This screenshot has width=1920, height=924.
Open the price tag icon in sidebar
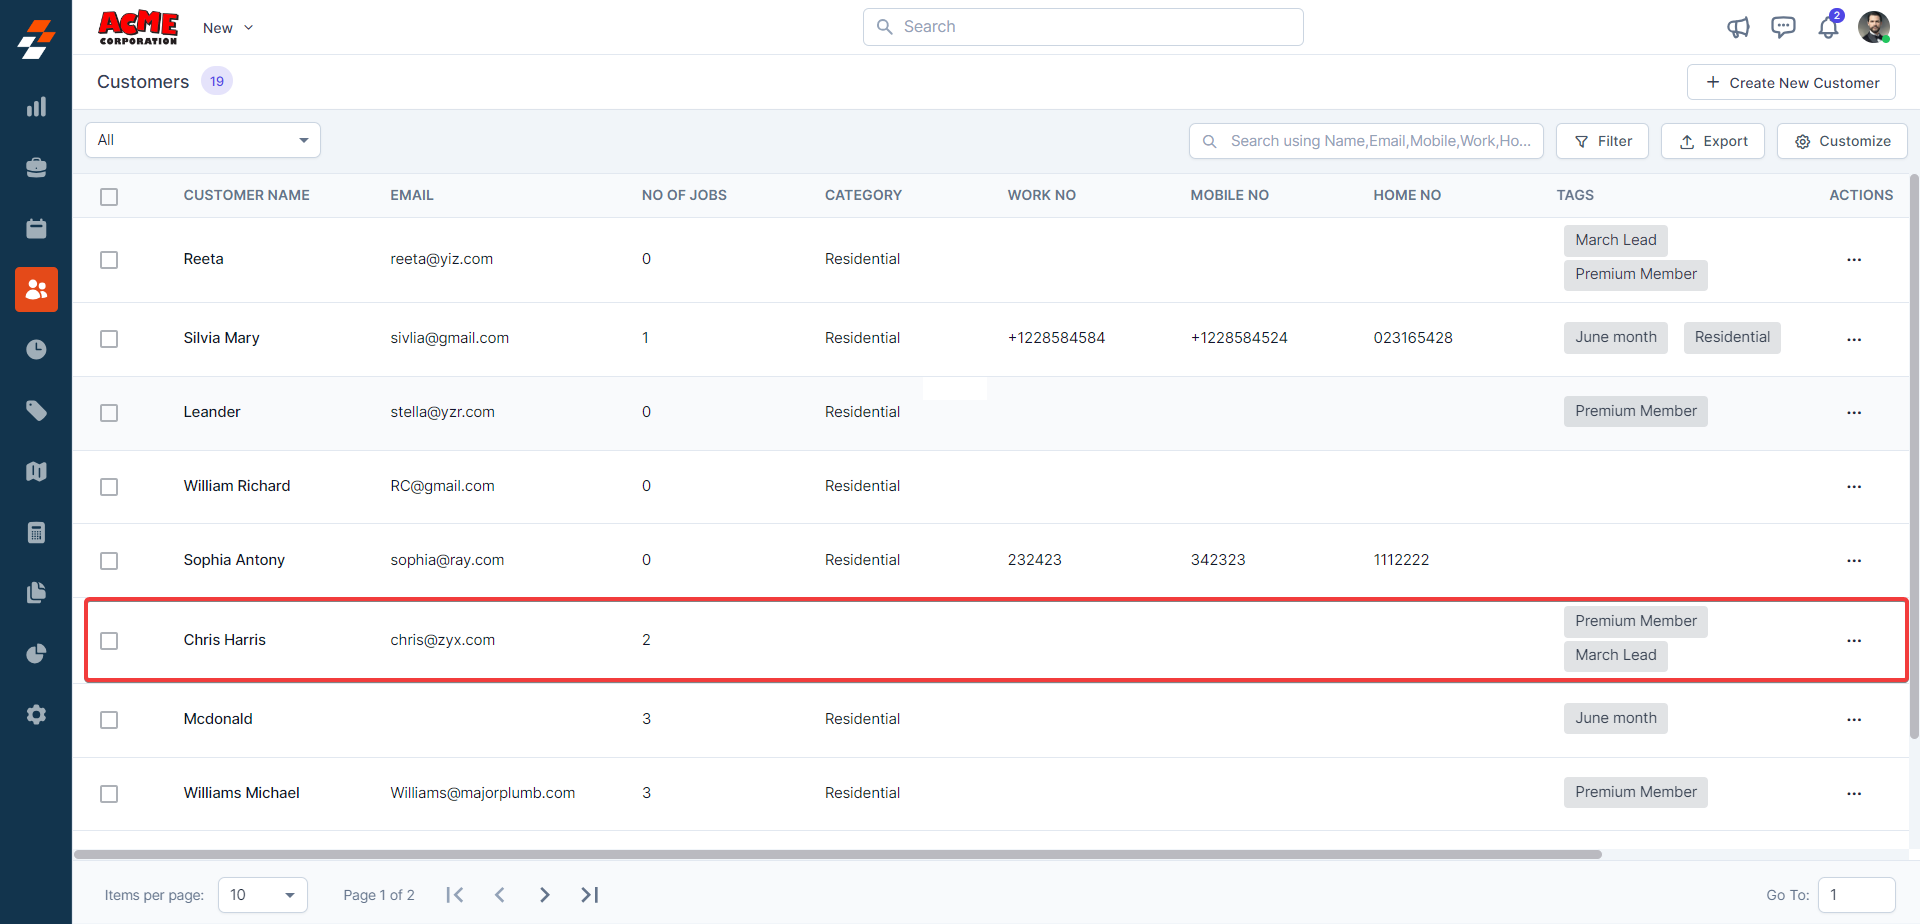[x=36, y=411]
